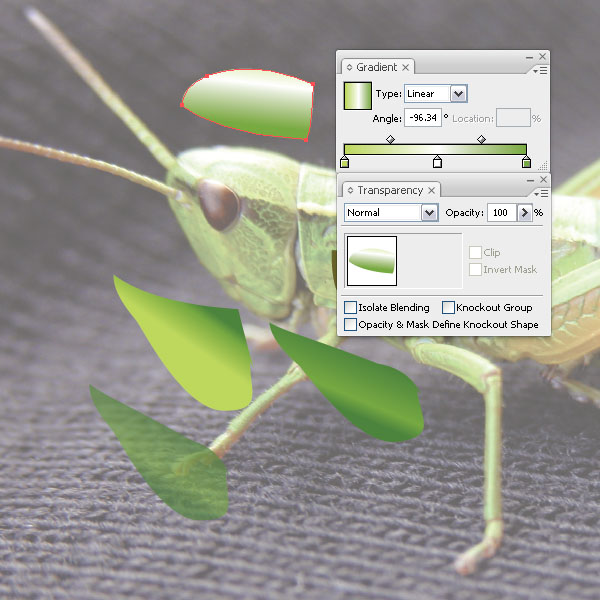Cycle Gradient panel display via tab arrows
Viewport: 600px width, 600px height.
349,67
